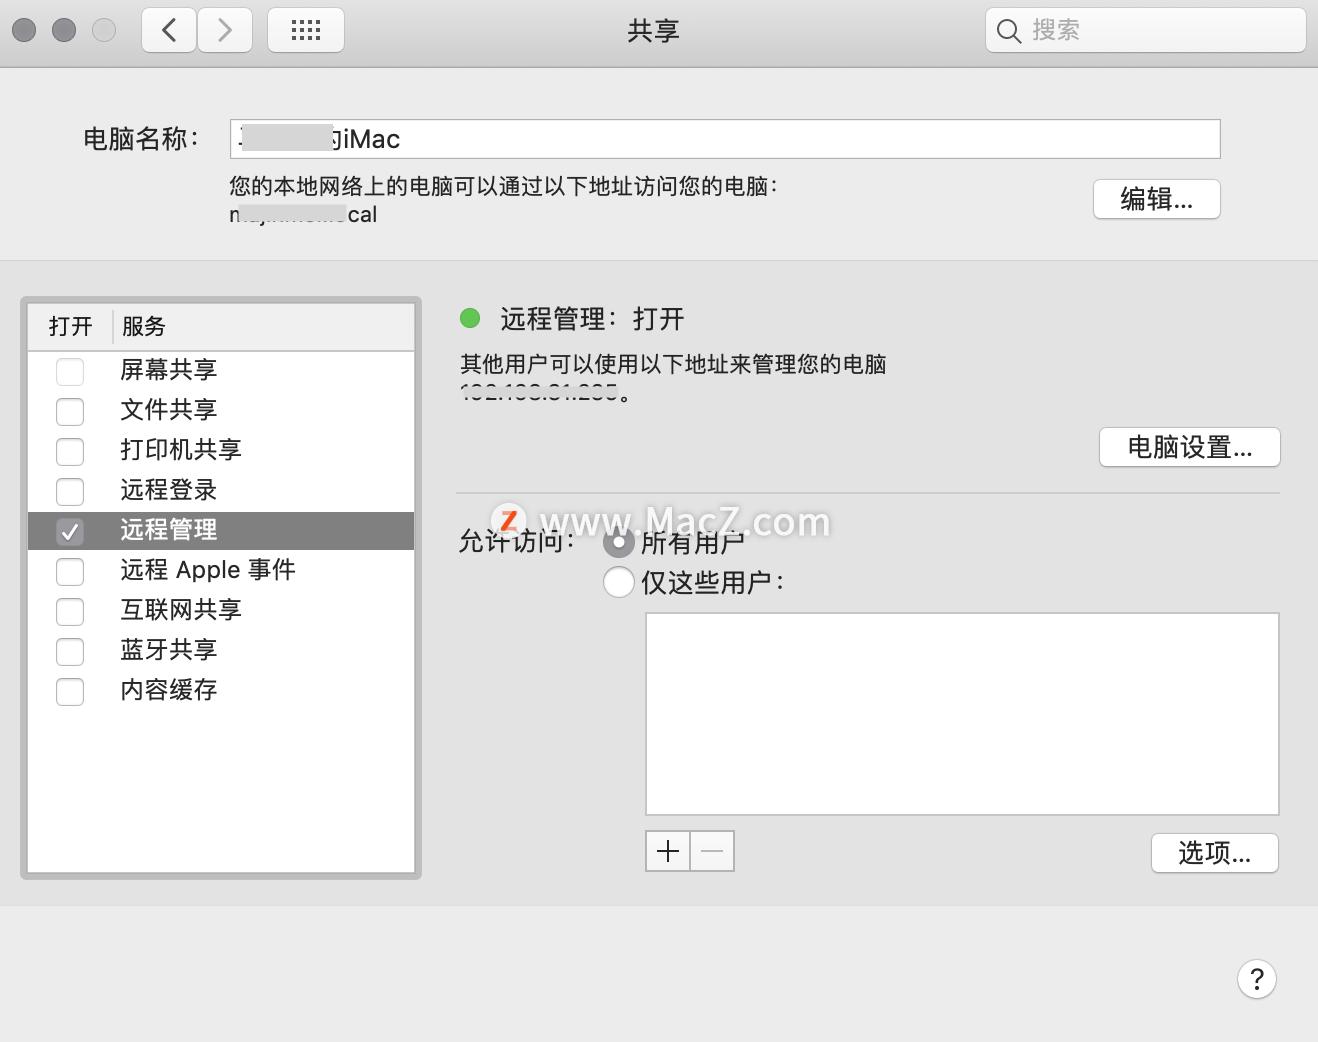Open the Show All grid icon

(x=305, y=30)
